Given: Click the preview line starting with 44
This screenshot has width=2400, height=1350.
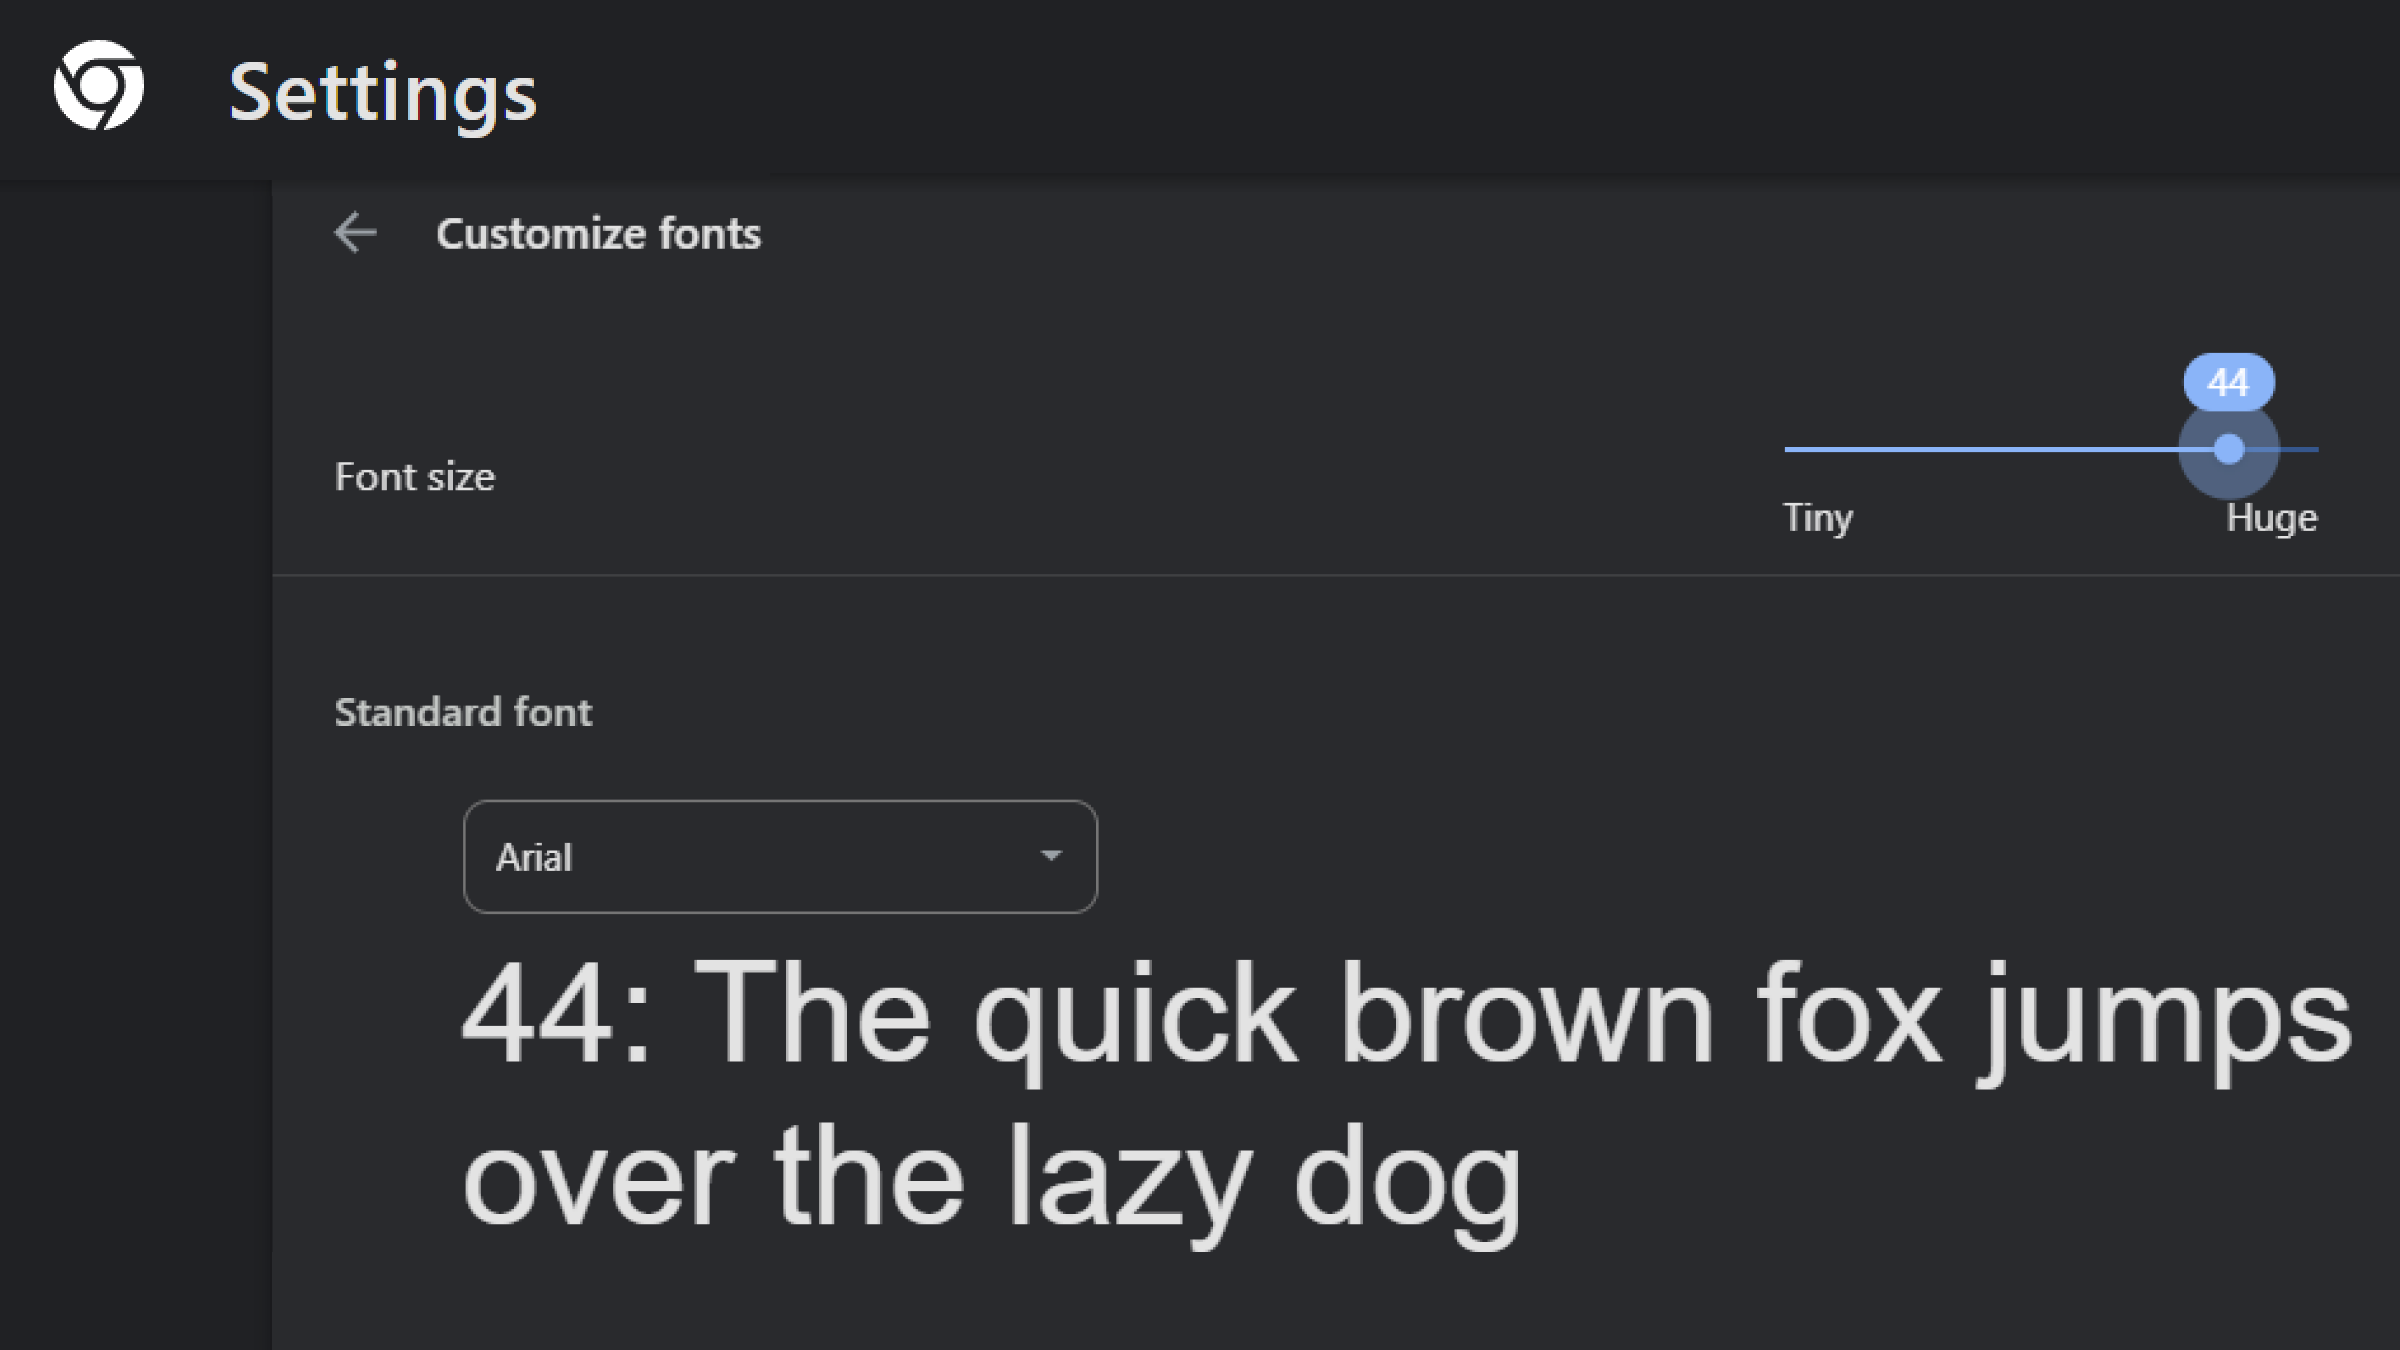Looking at the screenshot, I should click(1405, 1015).
